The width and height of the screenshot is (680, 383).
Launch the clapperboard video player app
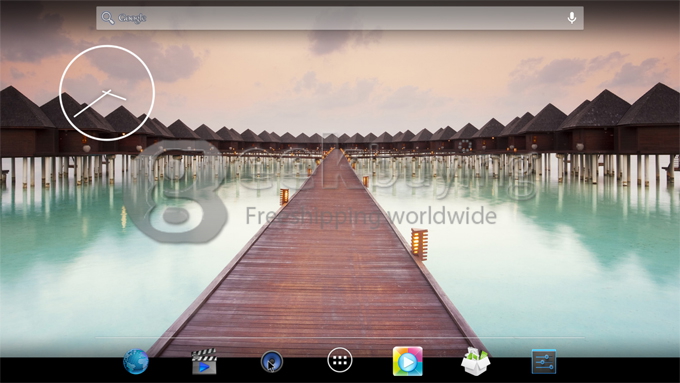[x=204, y=361]
